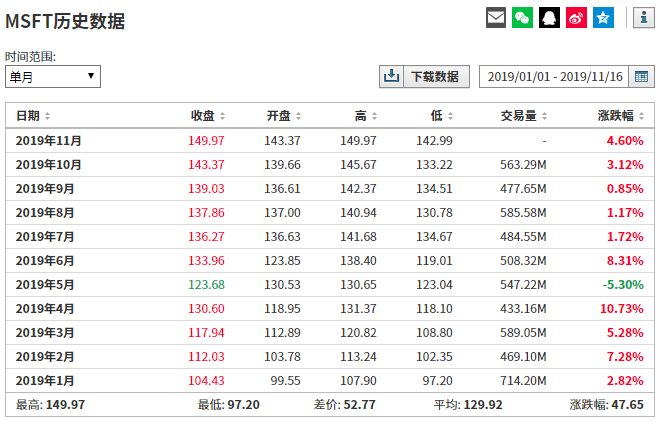Click the volume 714.20M cell

tap(523, 380)
